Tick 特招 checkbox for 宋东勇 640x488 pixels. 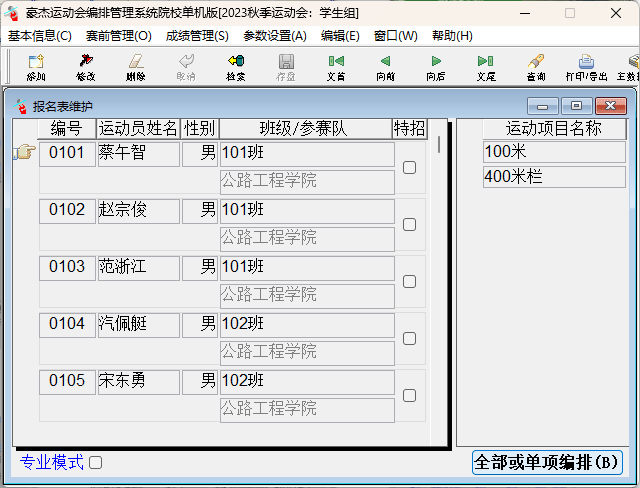coord(409,396)
